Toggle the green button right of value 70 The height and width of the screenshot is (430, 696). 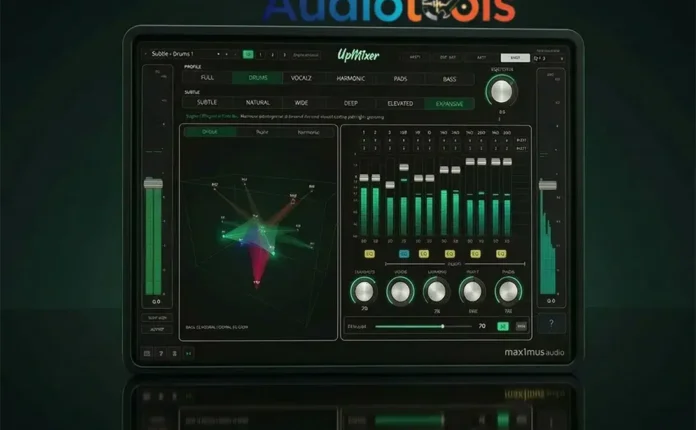[x=503, y=326]
